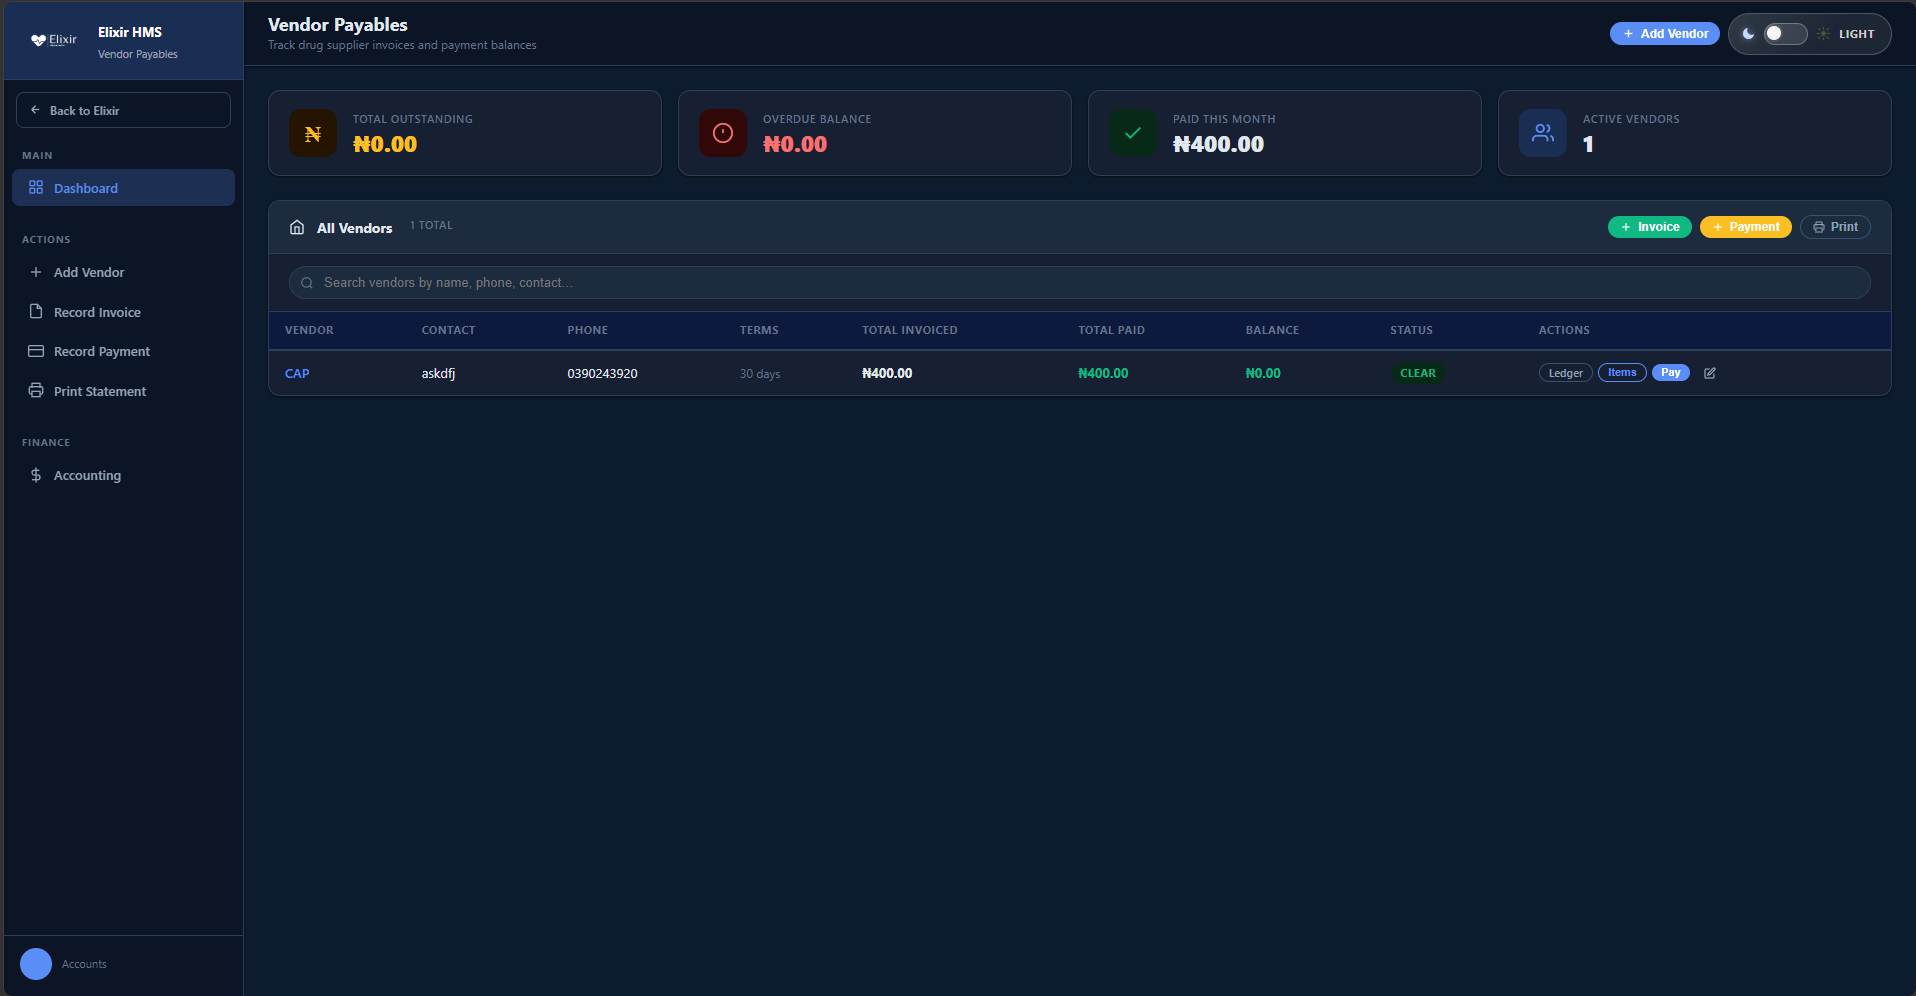
Task: Click the people icon on Active Vendors card
Action: tap(1543, 133)
